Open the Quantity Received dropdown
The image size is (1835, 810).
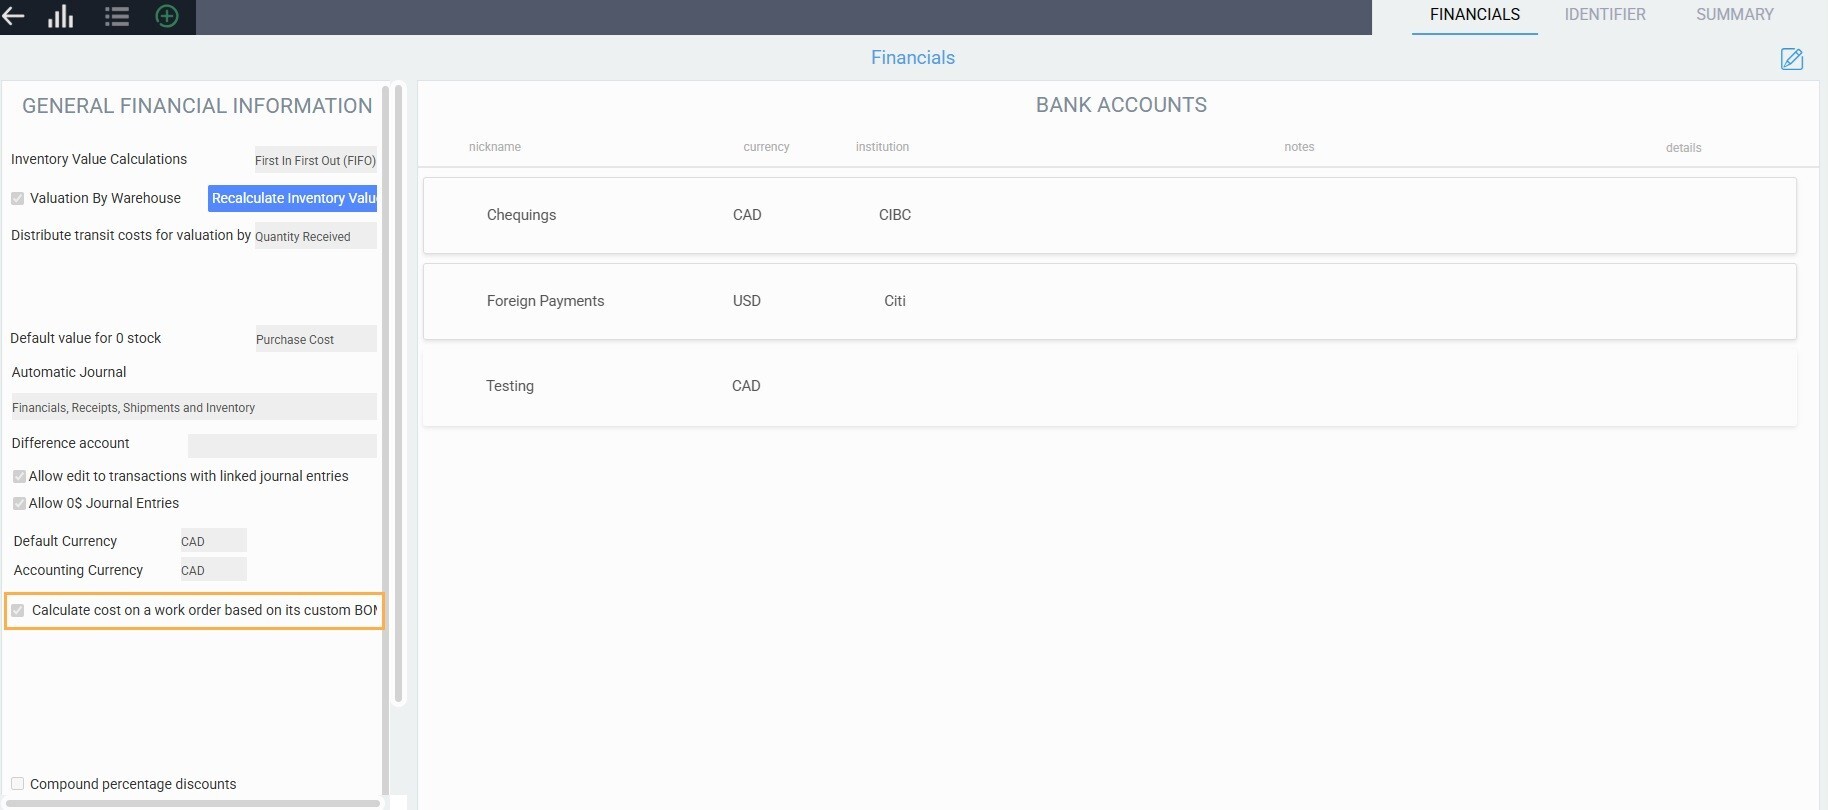[315, 237]
